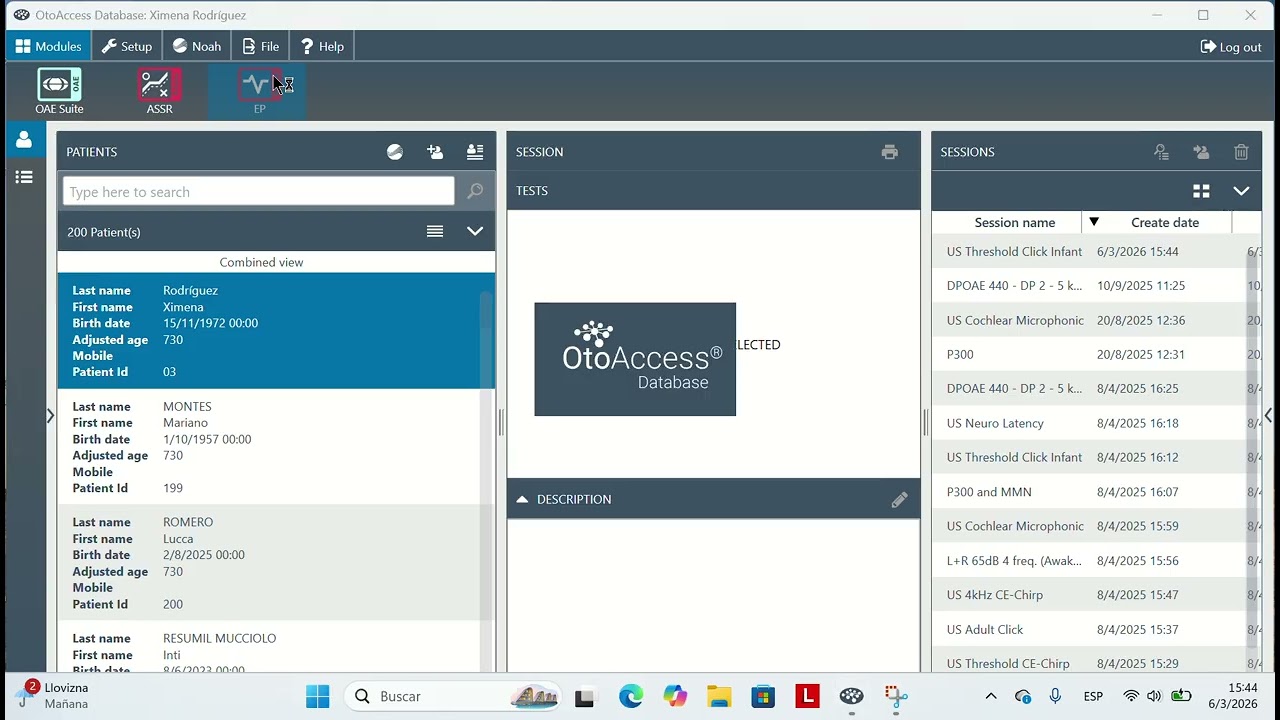Image resolution: width=1280 pixels, height=720 pixels.
Task: Open the File menu
Action: [x=261, y=46]
